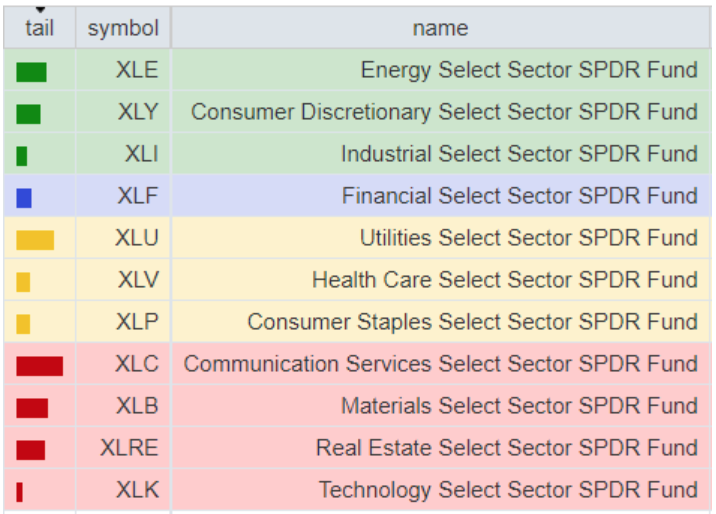The width and height of the screenshot is (716, 514).
Task: Select Technology Select Sector SPDR Fund
Action: click(x=508, y=490)
